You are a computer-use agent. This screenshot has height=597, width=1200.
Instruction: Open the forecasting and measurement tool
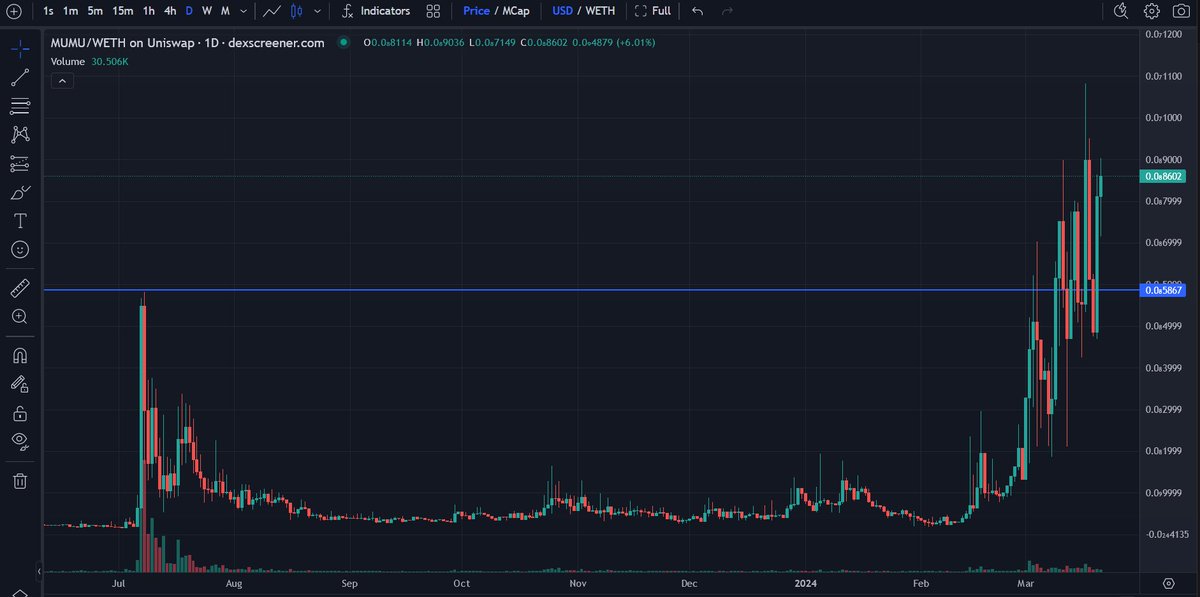tap(20, 163)
